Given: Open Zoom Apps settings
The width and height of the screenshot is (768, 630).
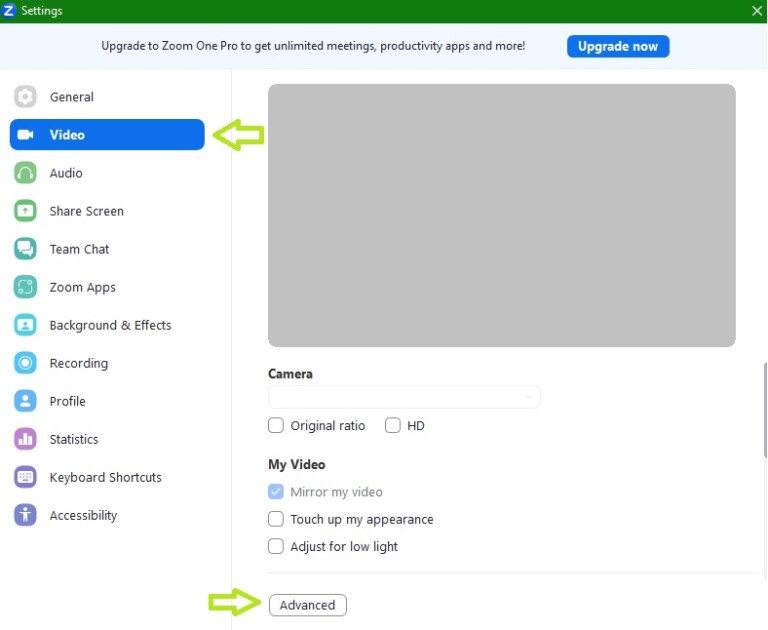Looking at the screenshot, I should click(x=107, y=287).
